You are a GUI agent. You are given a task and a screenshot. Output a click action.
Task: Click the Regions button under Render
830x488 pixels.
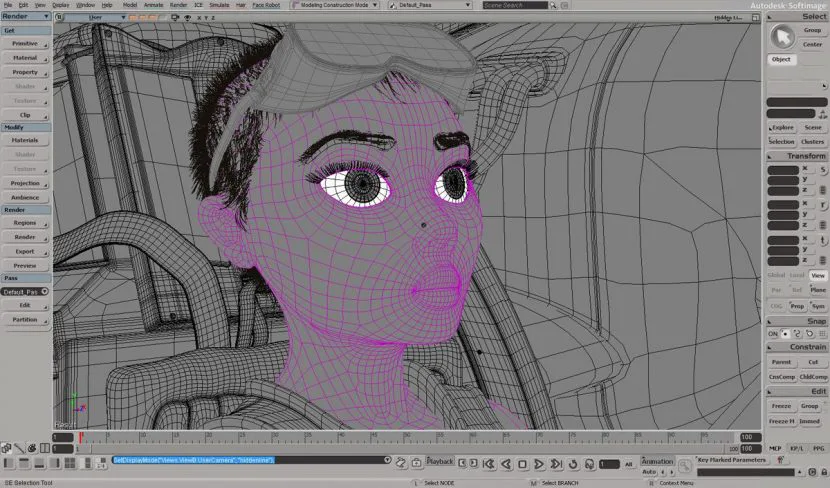click(x=25, y=223)
